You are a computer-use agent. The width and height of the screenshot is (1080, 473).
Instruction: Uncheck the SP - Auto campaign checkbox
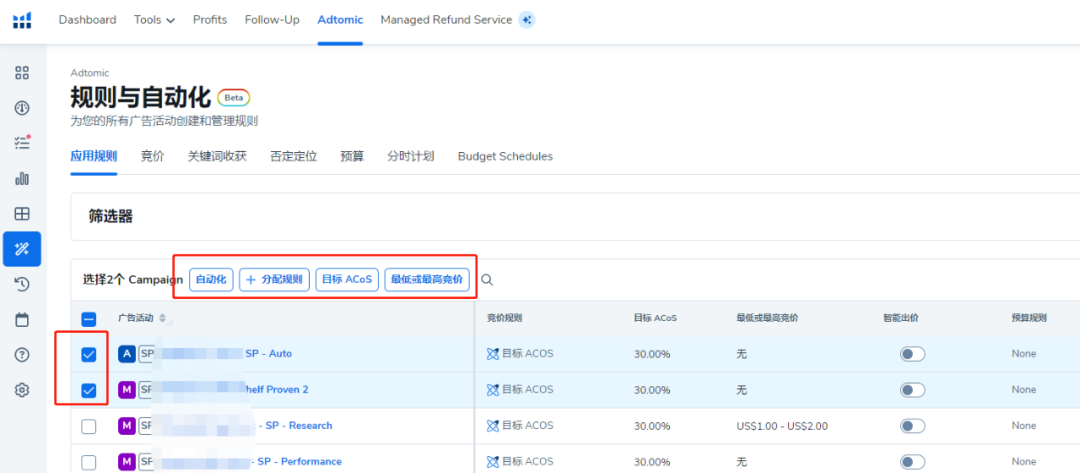[89, 355]
